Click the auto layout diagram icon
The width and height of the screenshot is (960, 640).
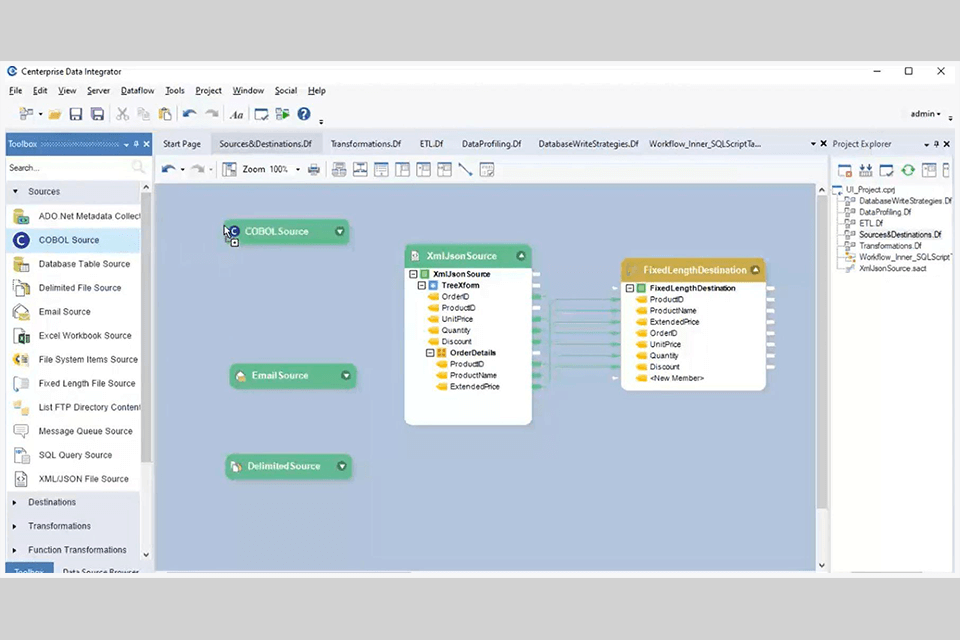pos(339,170)
